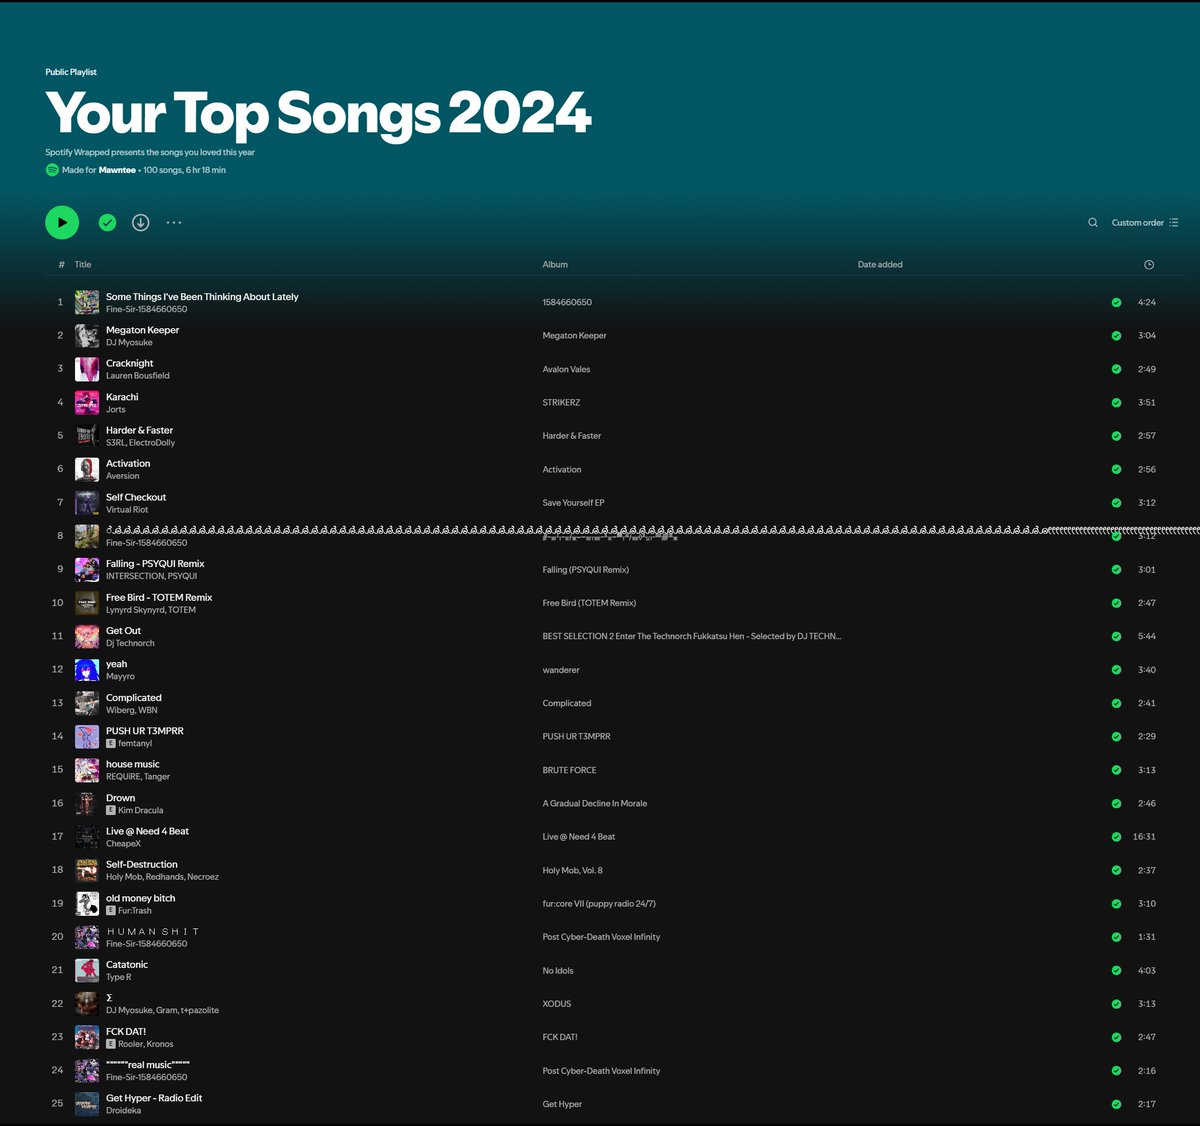Open the Custom order sort dropdown
Image resolution: width=1200 pixels, height=1126 pixels.
tap(1145, 222)
